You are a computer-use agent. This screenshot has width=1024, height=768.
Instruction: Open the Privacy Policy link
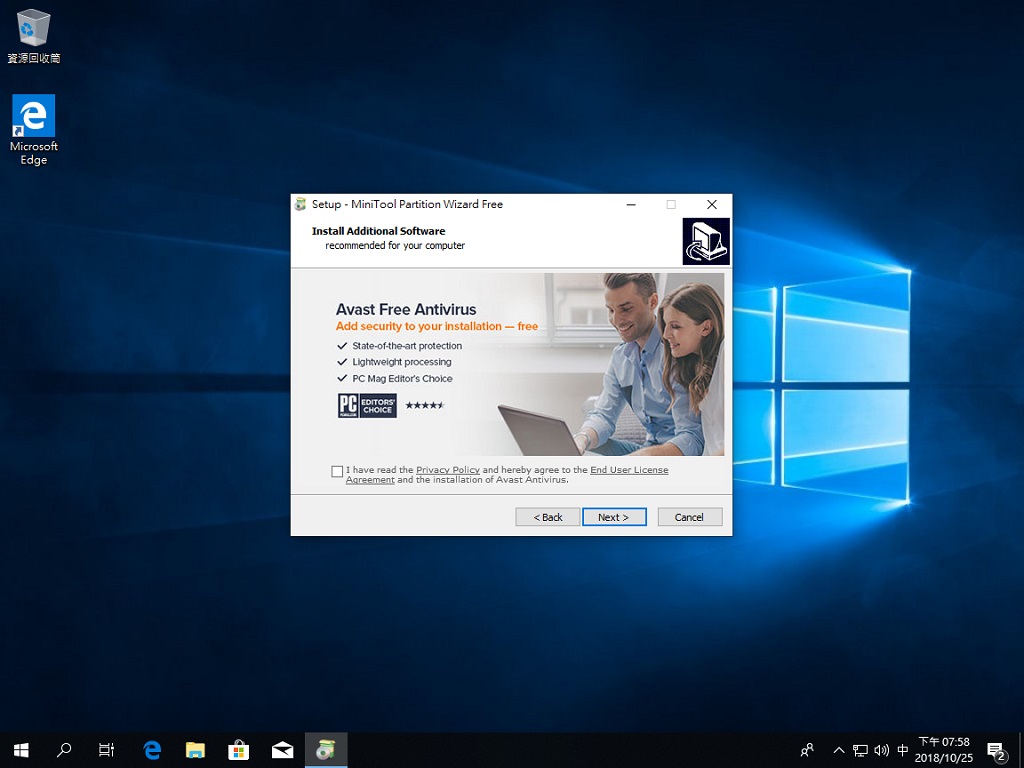click(447, 470)
